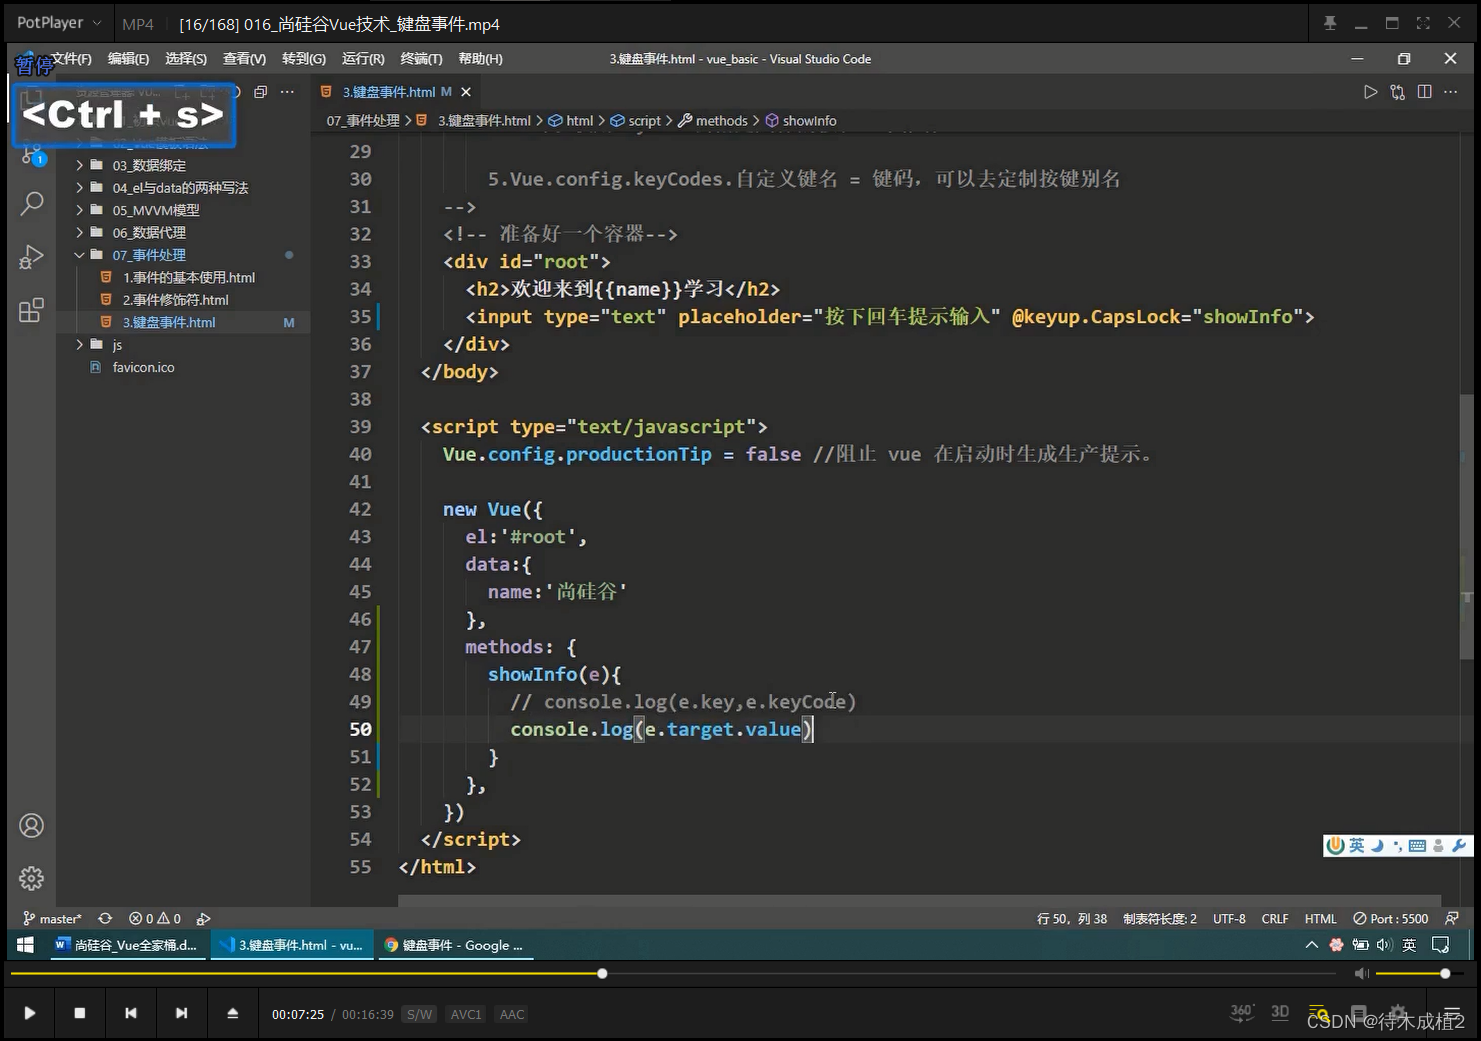The image size is (1481, 1041).
Task: Show hidden system tray icons
Action: pos(1311,945)
